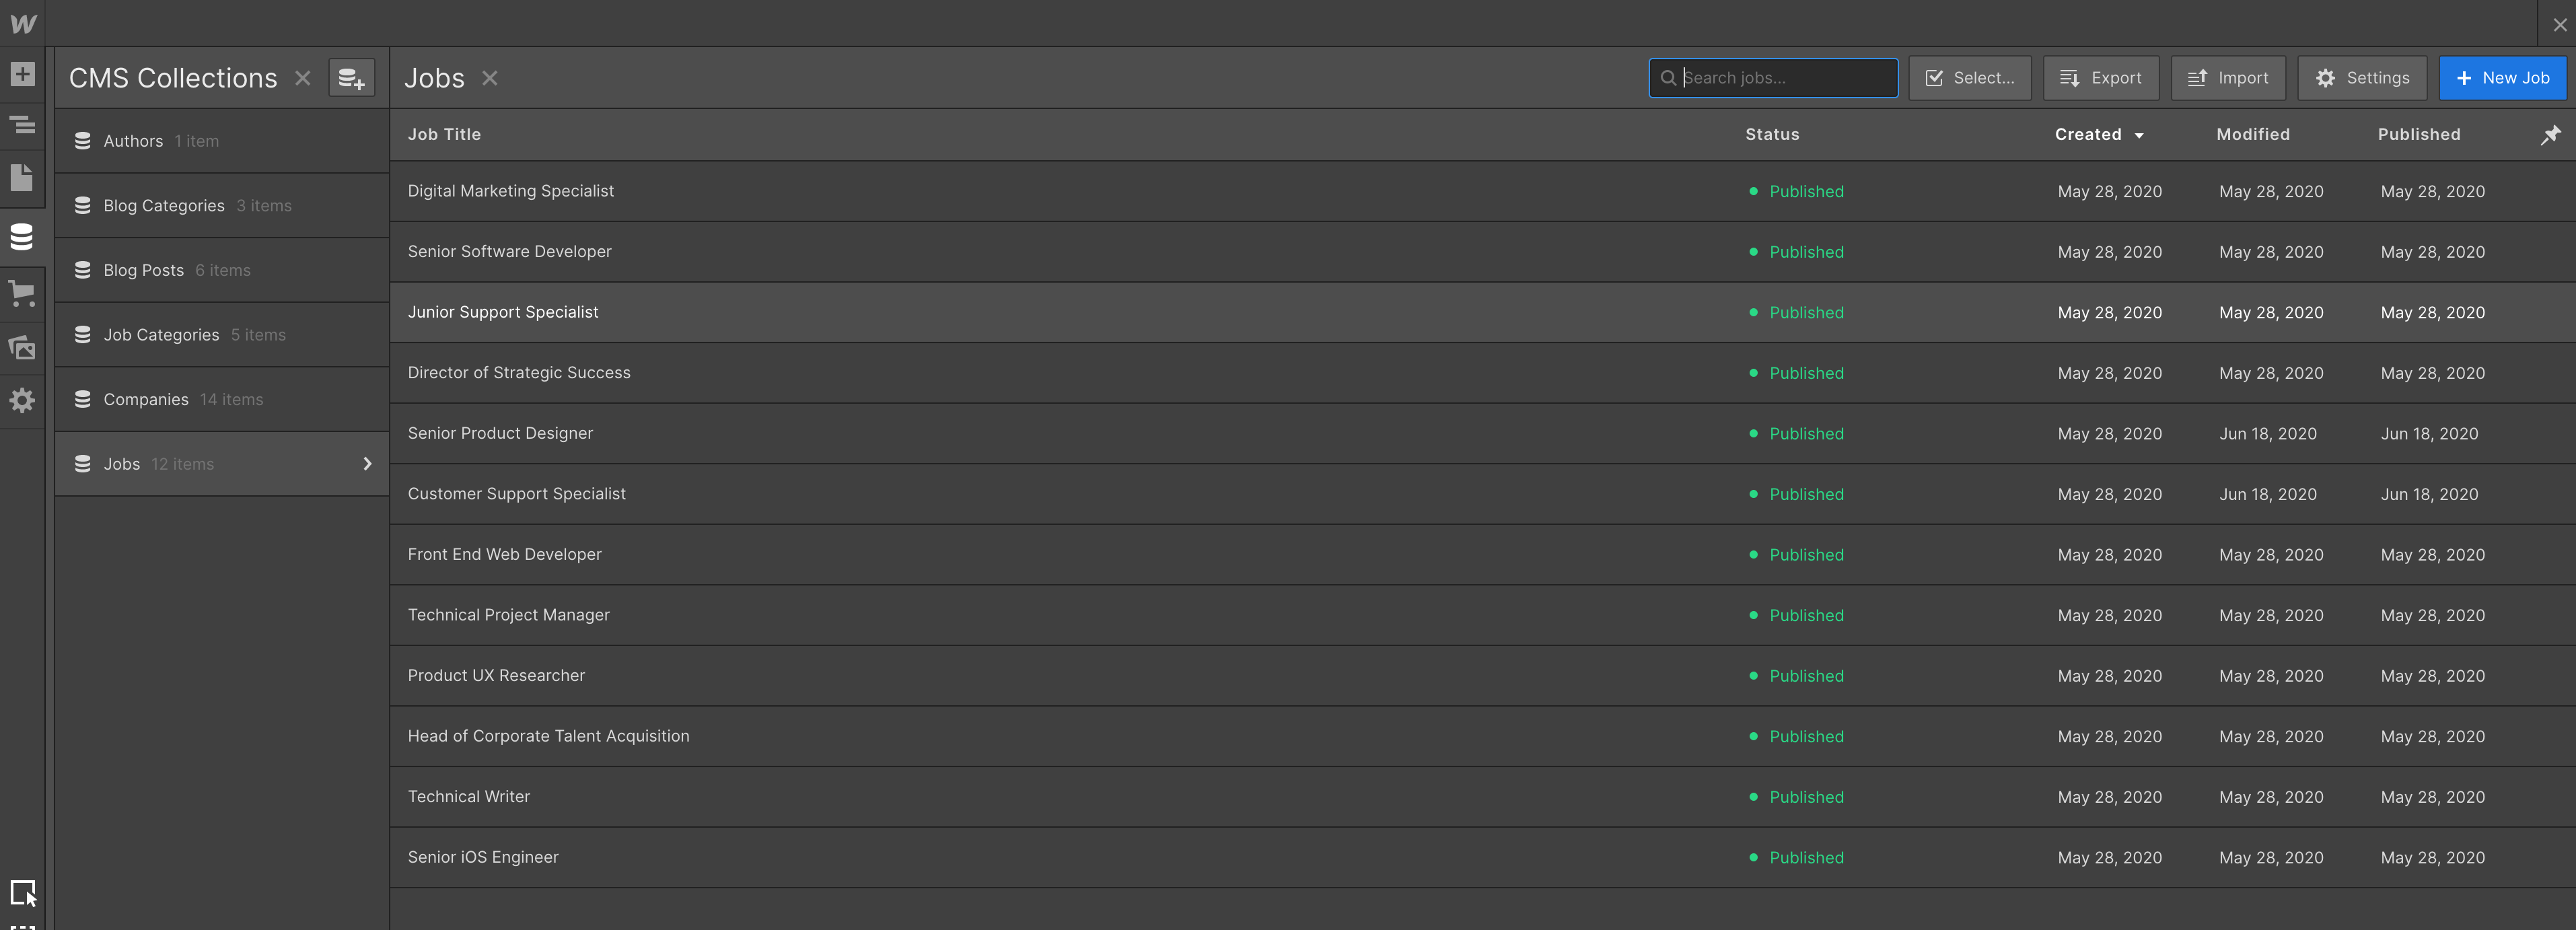Click the create new collection icon
The height and width of the screenshot is (930, 2576).
coord(351,78)
